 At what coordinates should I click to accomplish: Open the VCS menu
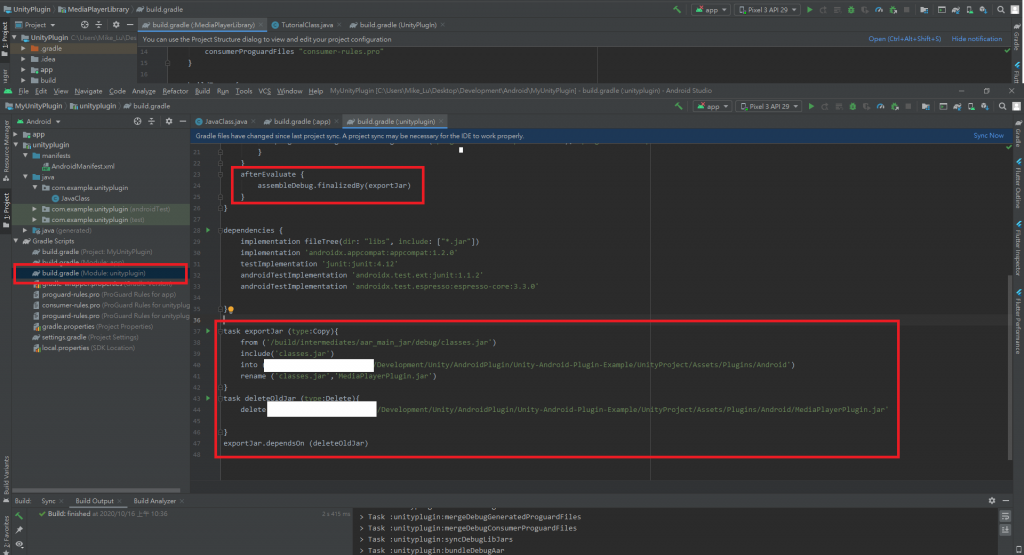(x=264, y=91)
